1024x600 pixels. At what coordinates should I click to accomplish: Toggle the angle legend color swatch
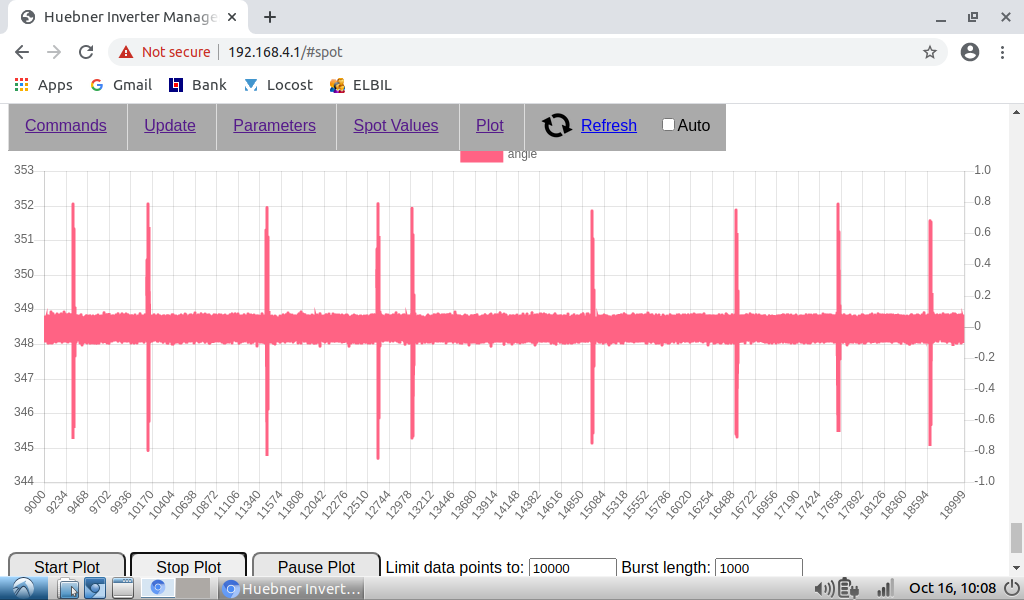tap(481, 155)
